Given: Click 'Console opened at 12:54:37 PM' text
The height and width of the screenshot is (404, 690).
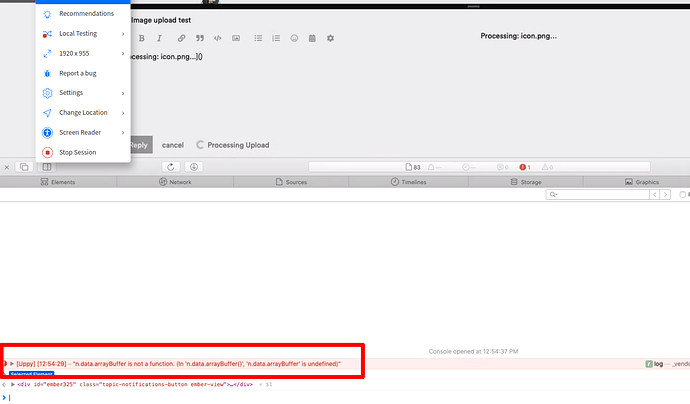Looking at the screenshot, I should coord(473,352).
